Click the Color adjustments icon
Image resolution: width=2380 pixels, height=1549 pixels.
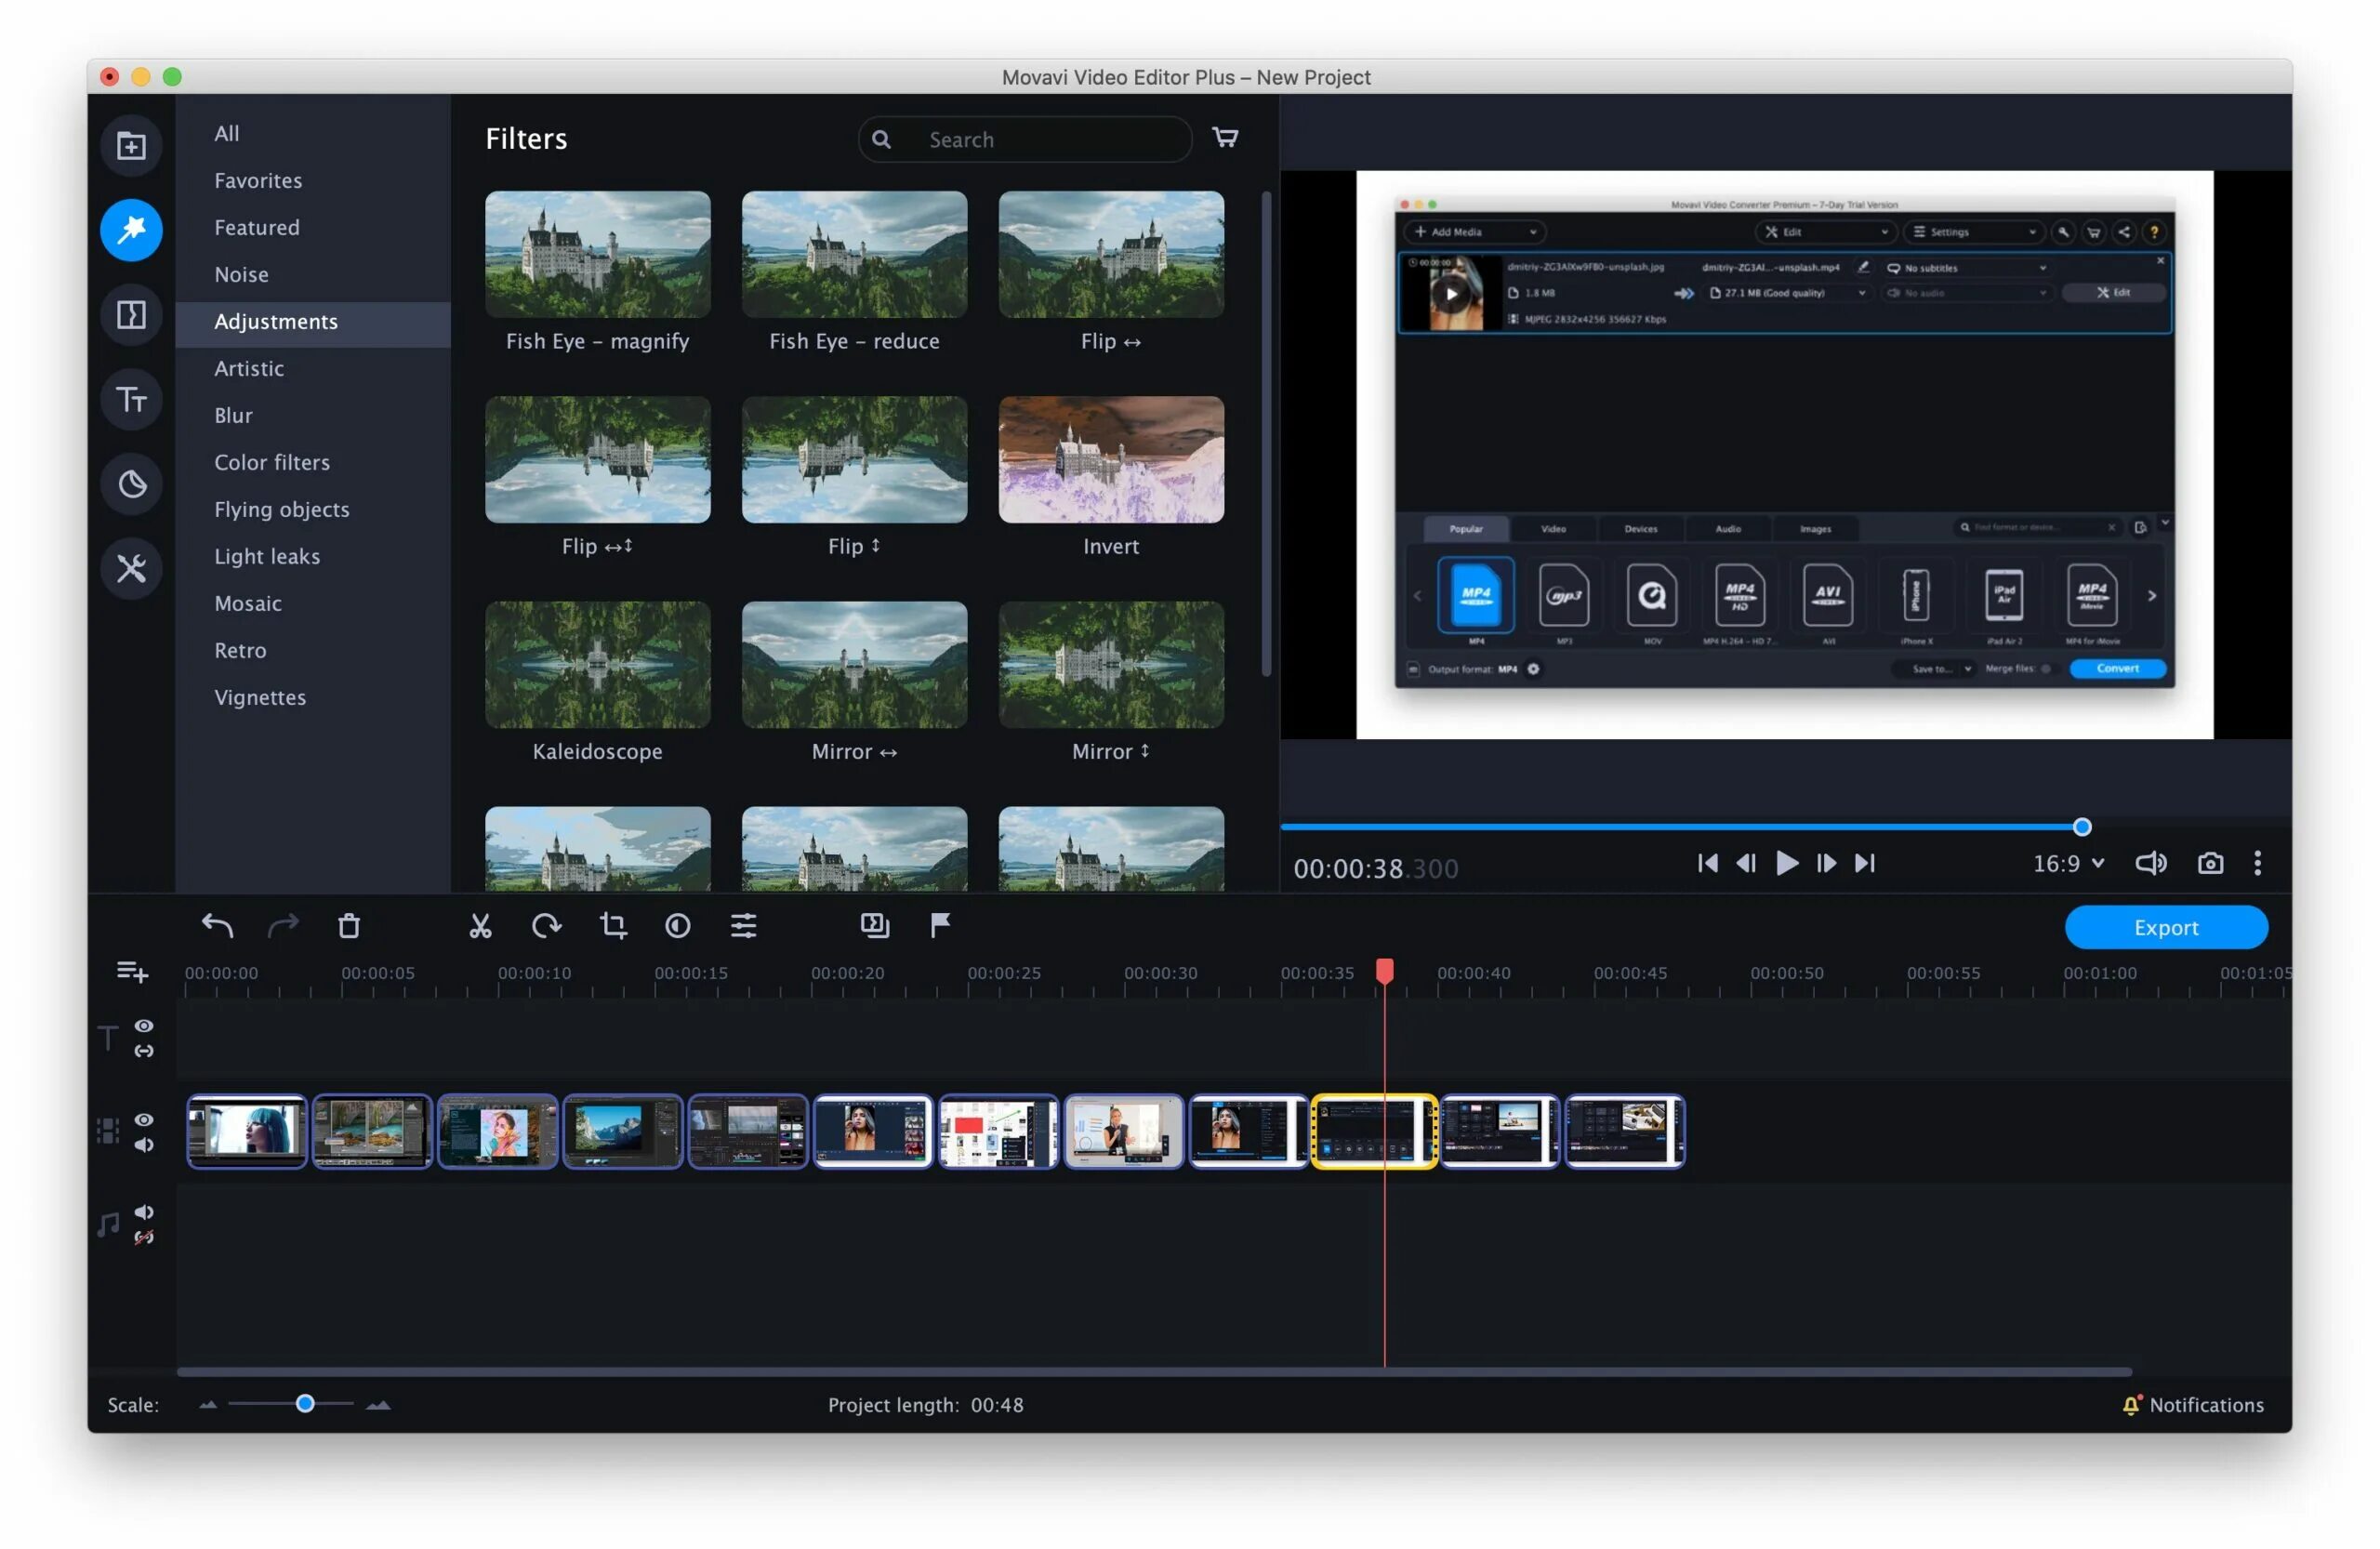(678, 926)
